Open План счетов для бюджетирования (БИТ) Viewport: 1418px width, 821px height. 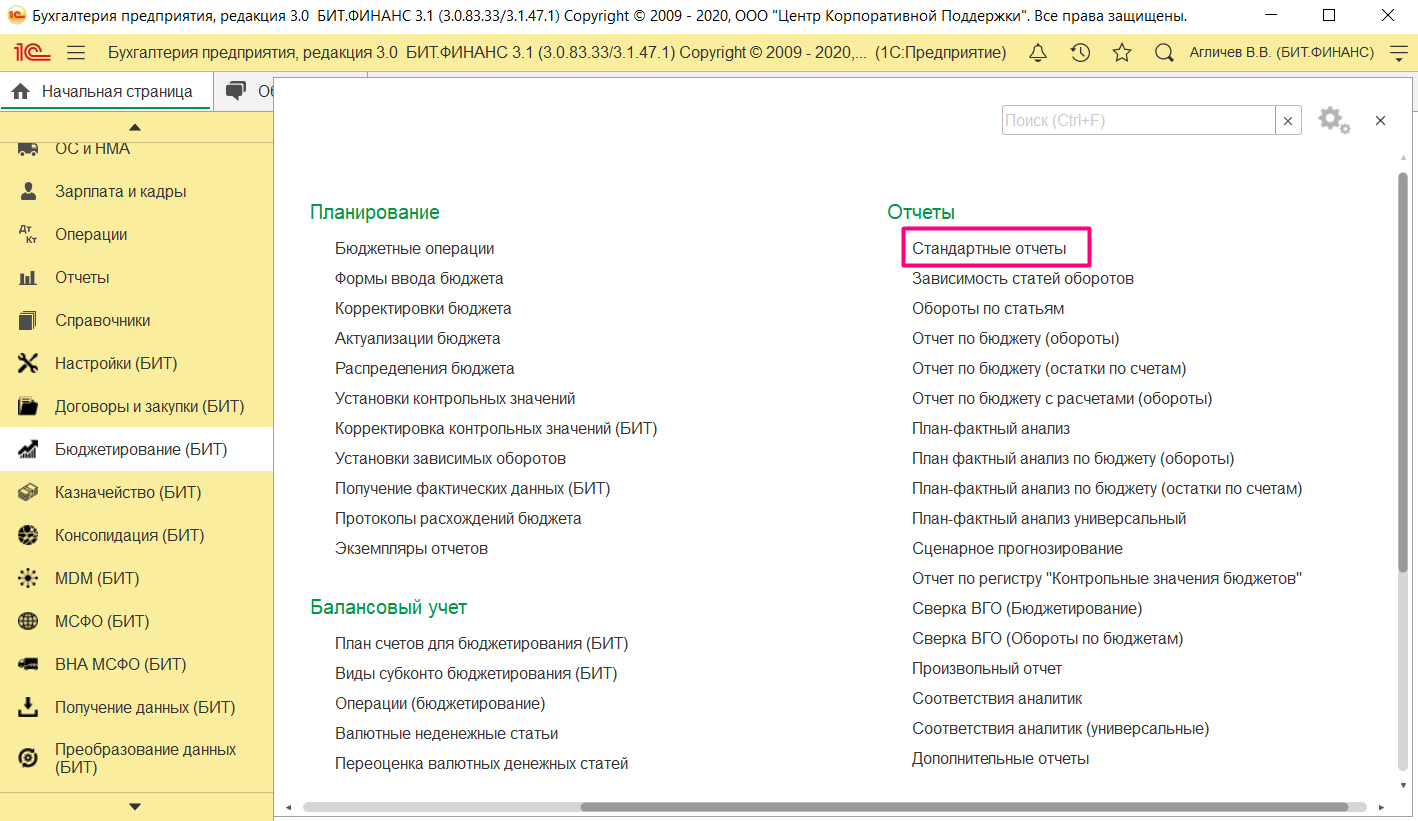click(x=482, y=643)
